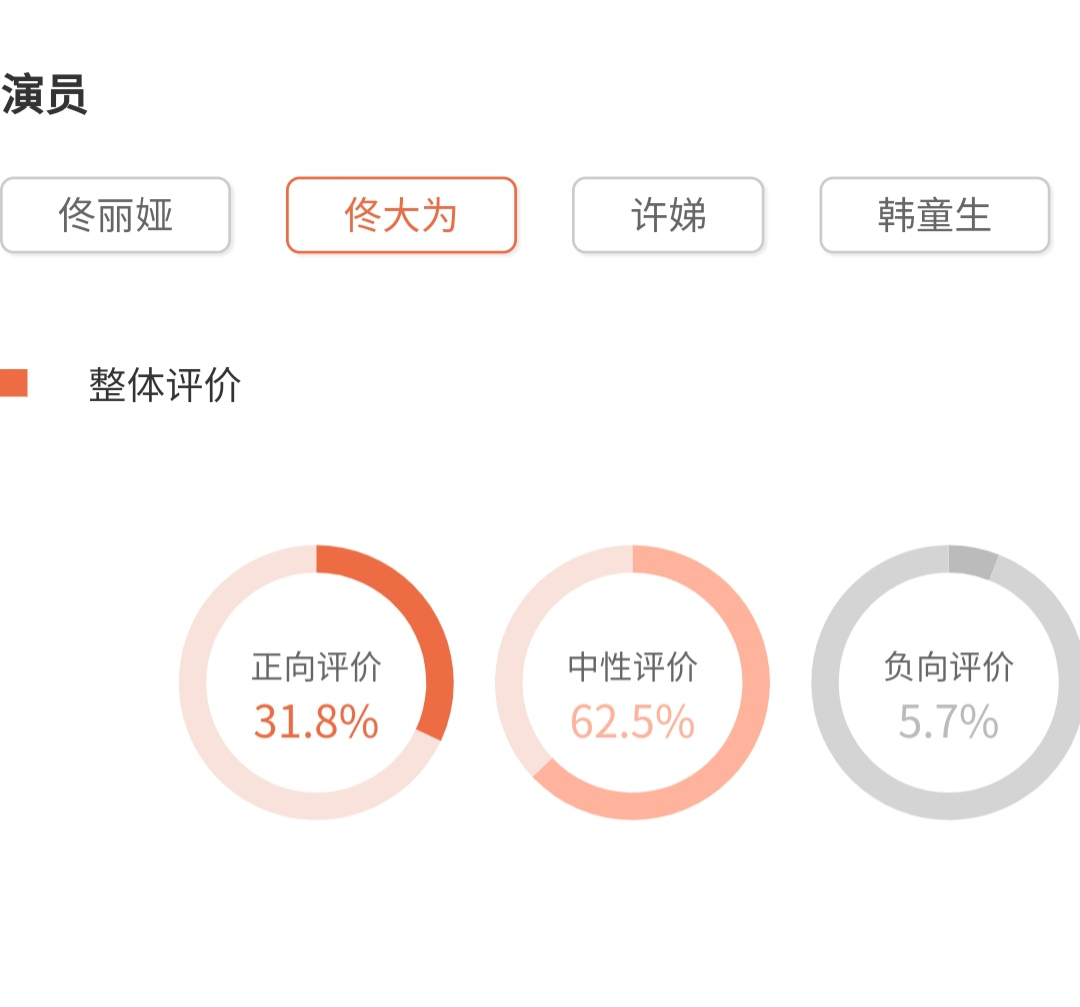The width and height of the screenshot is (1080, 1007).
Task: Choose the 韩童生 actor tab
Action: click(934, 215)
